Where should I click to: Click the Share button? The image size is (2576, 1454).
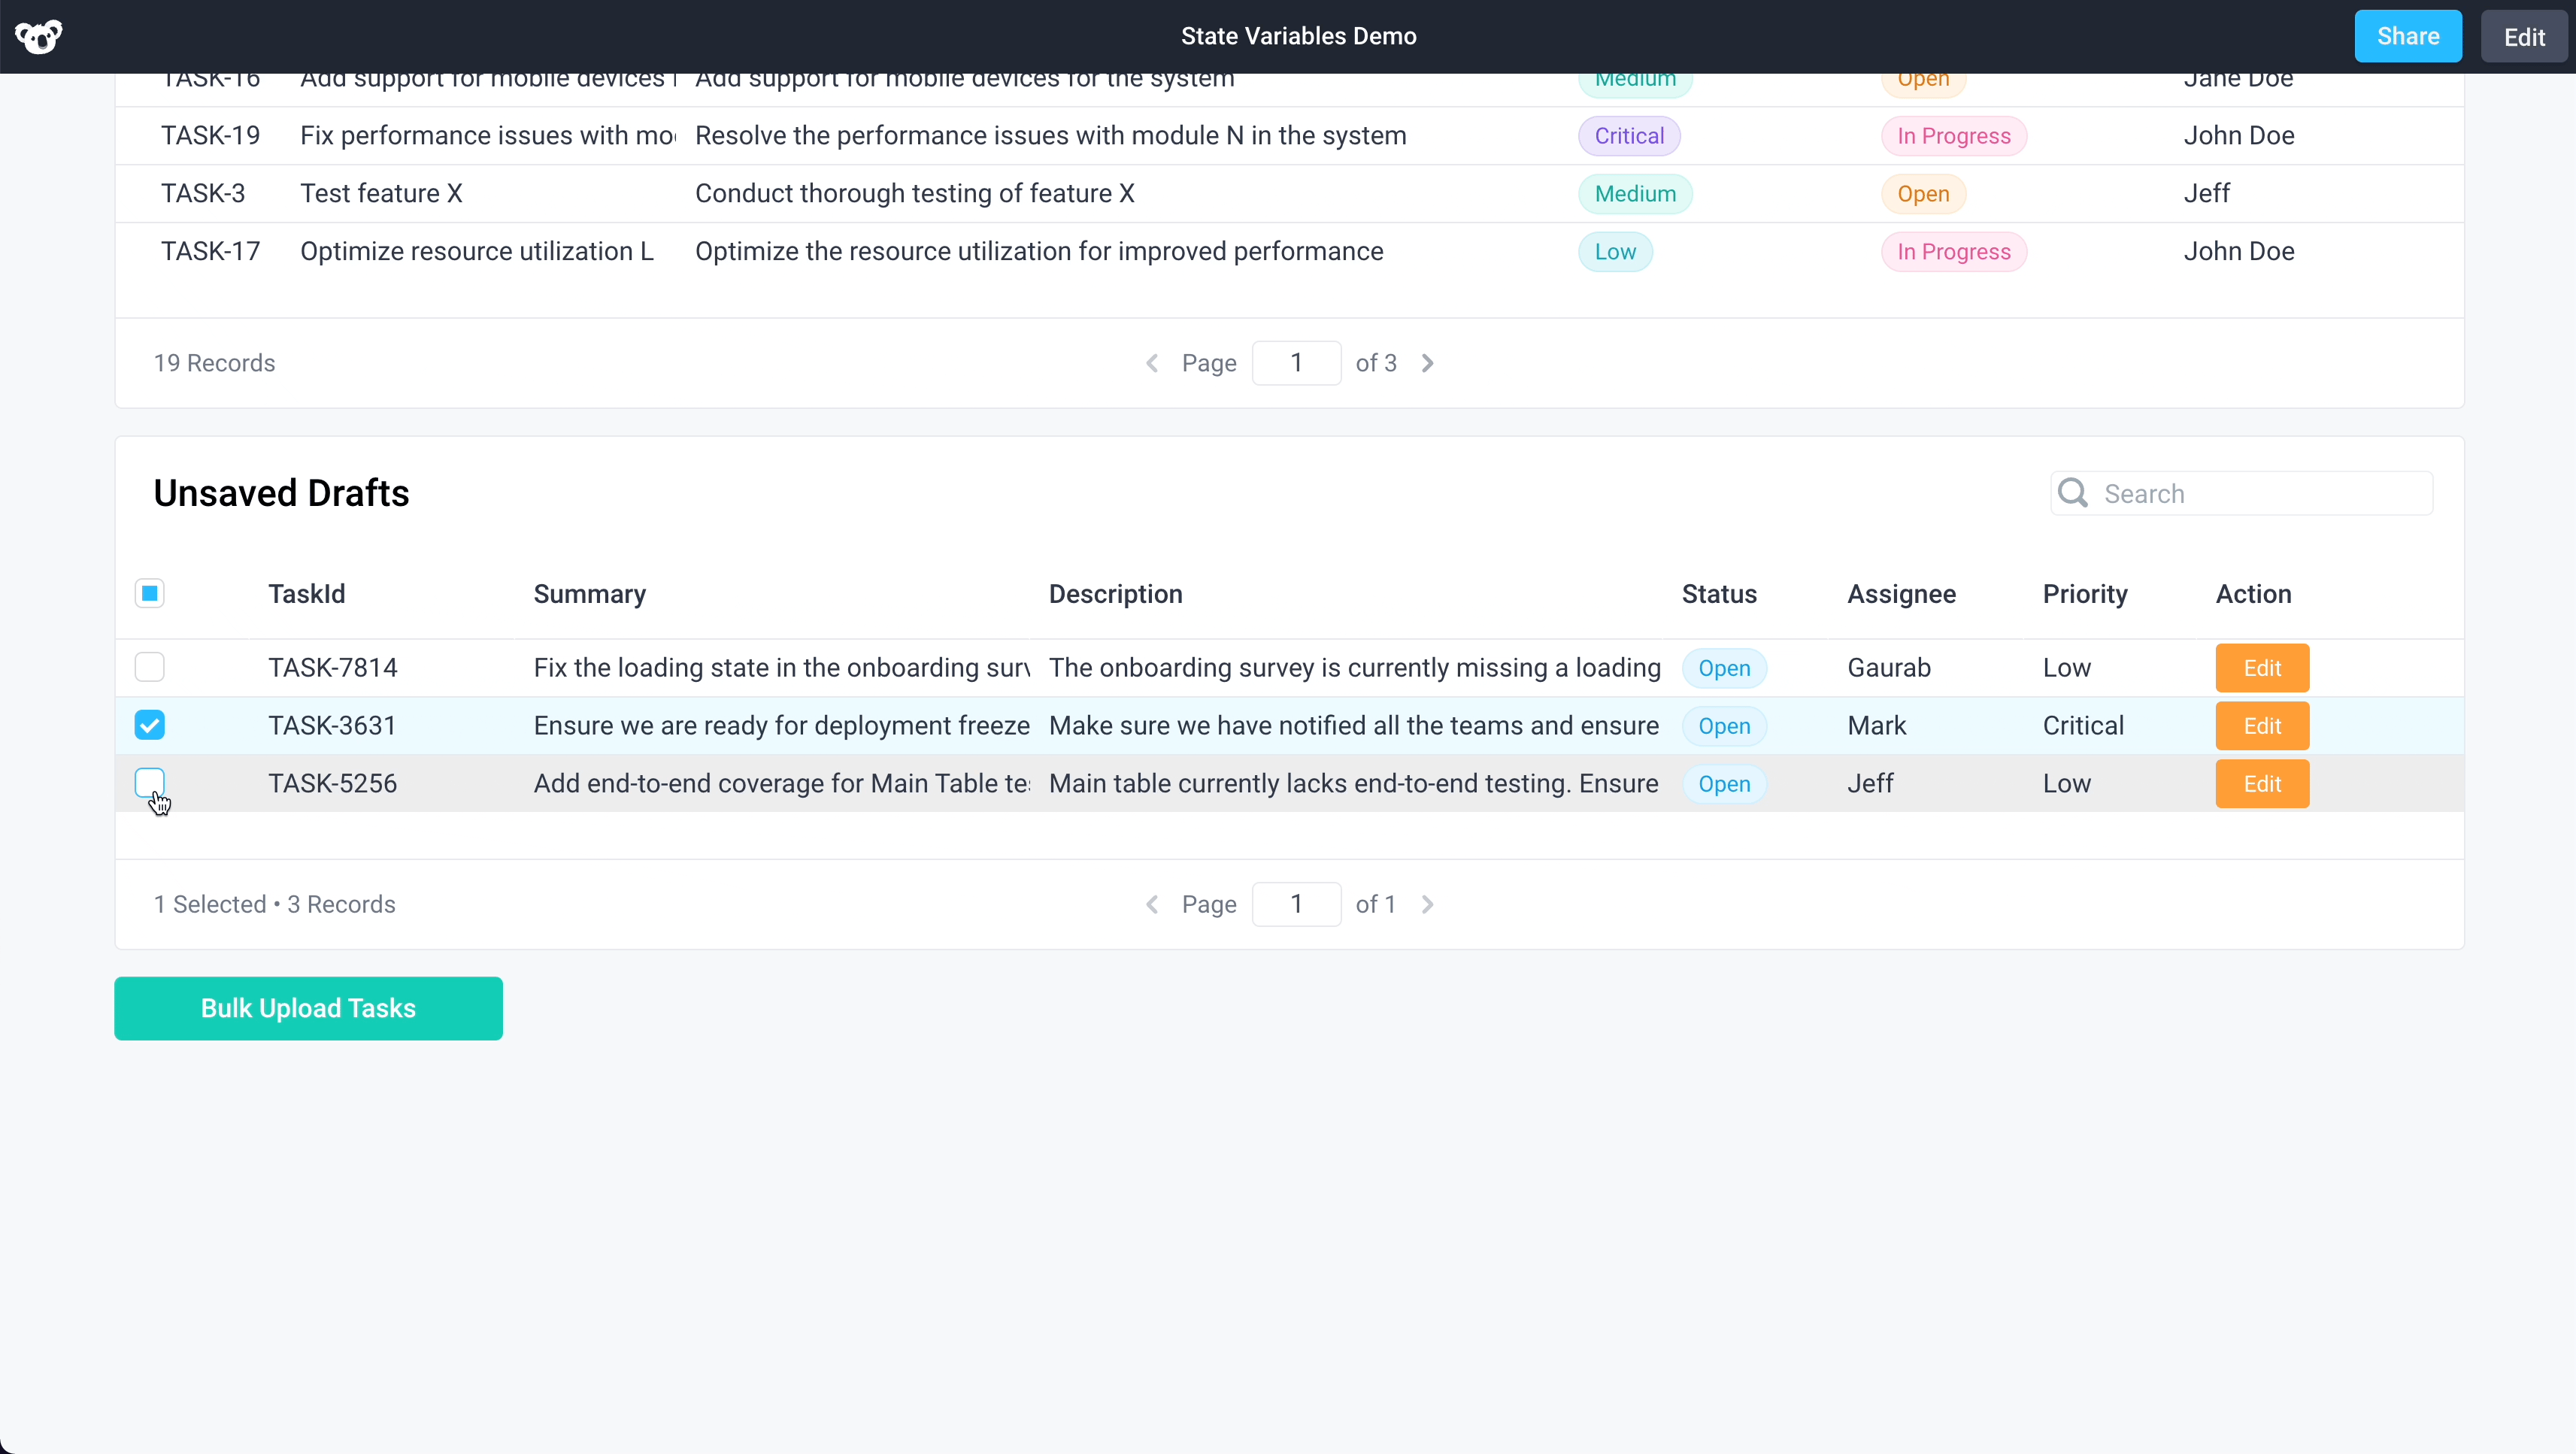(x=2408, y=36)
